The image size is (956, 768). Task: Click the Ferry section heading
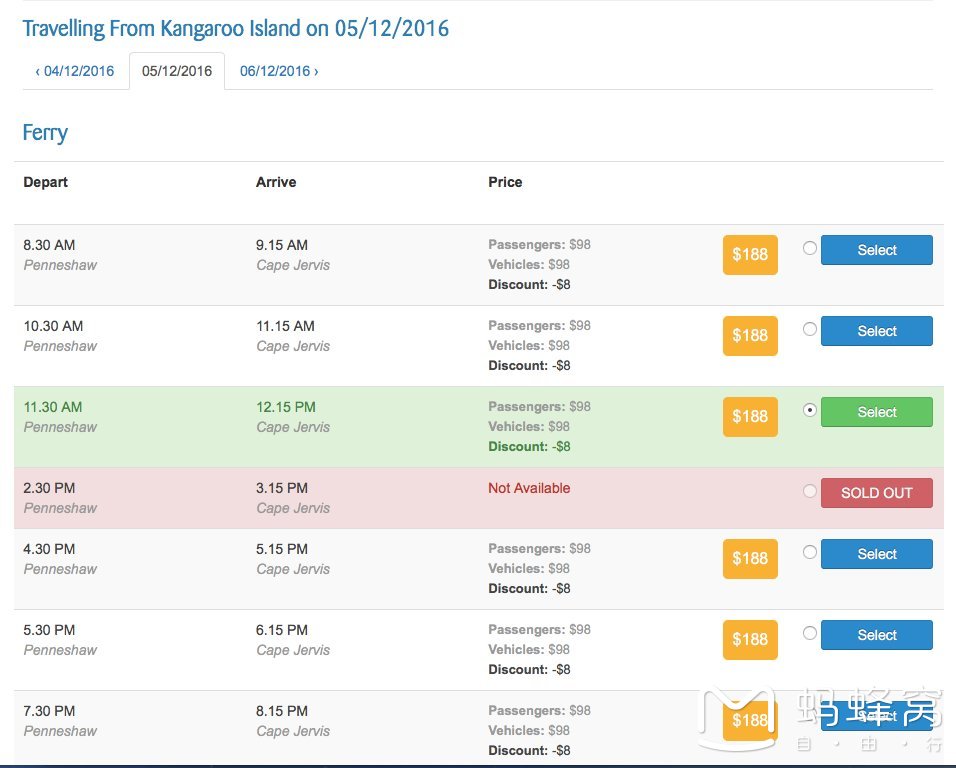[x=45, y=133]
